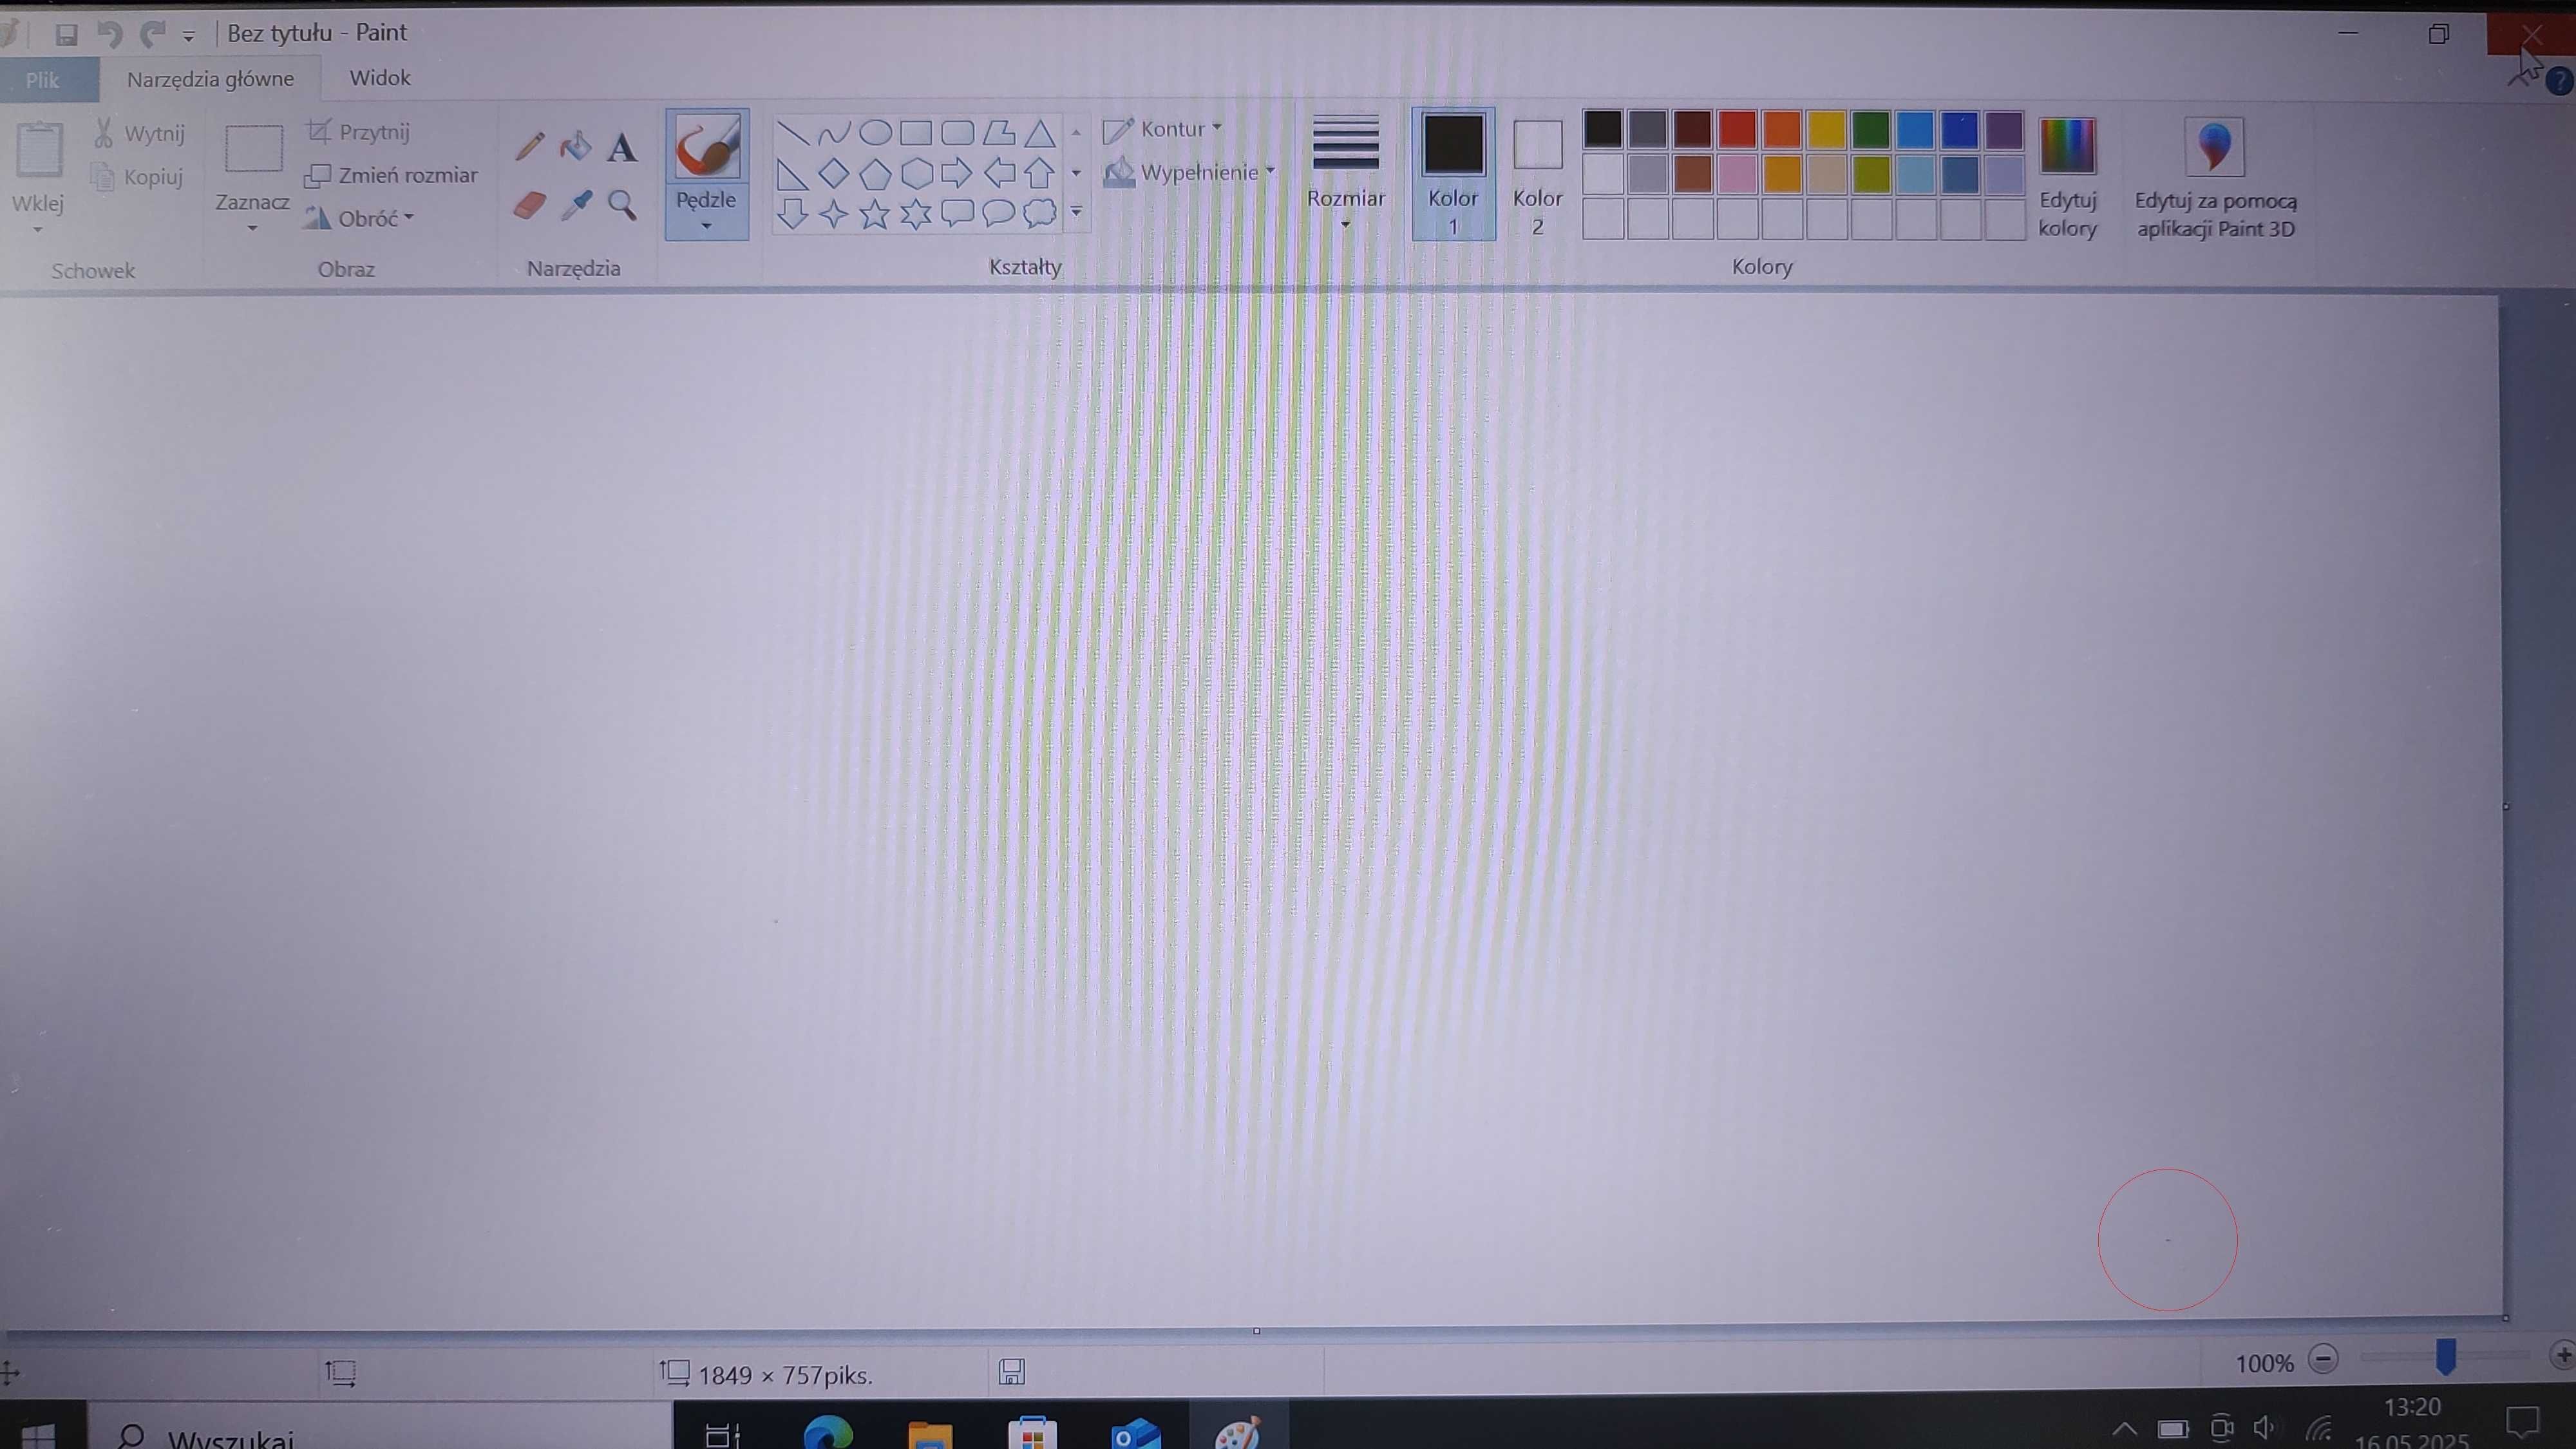Switch to the Narzędzia główne tab

point(210,79)
